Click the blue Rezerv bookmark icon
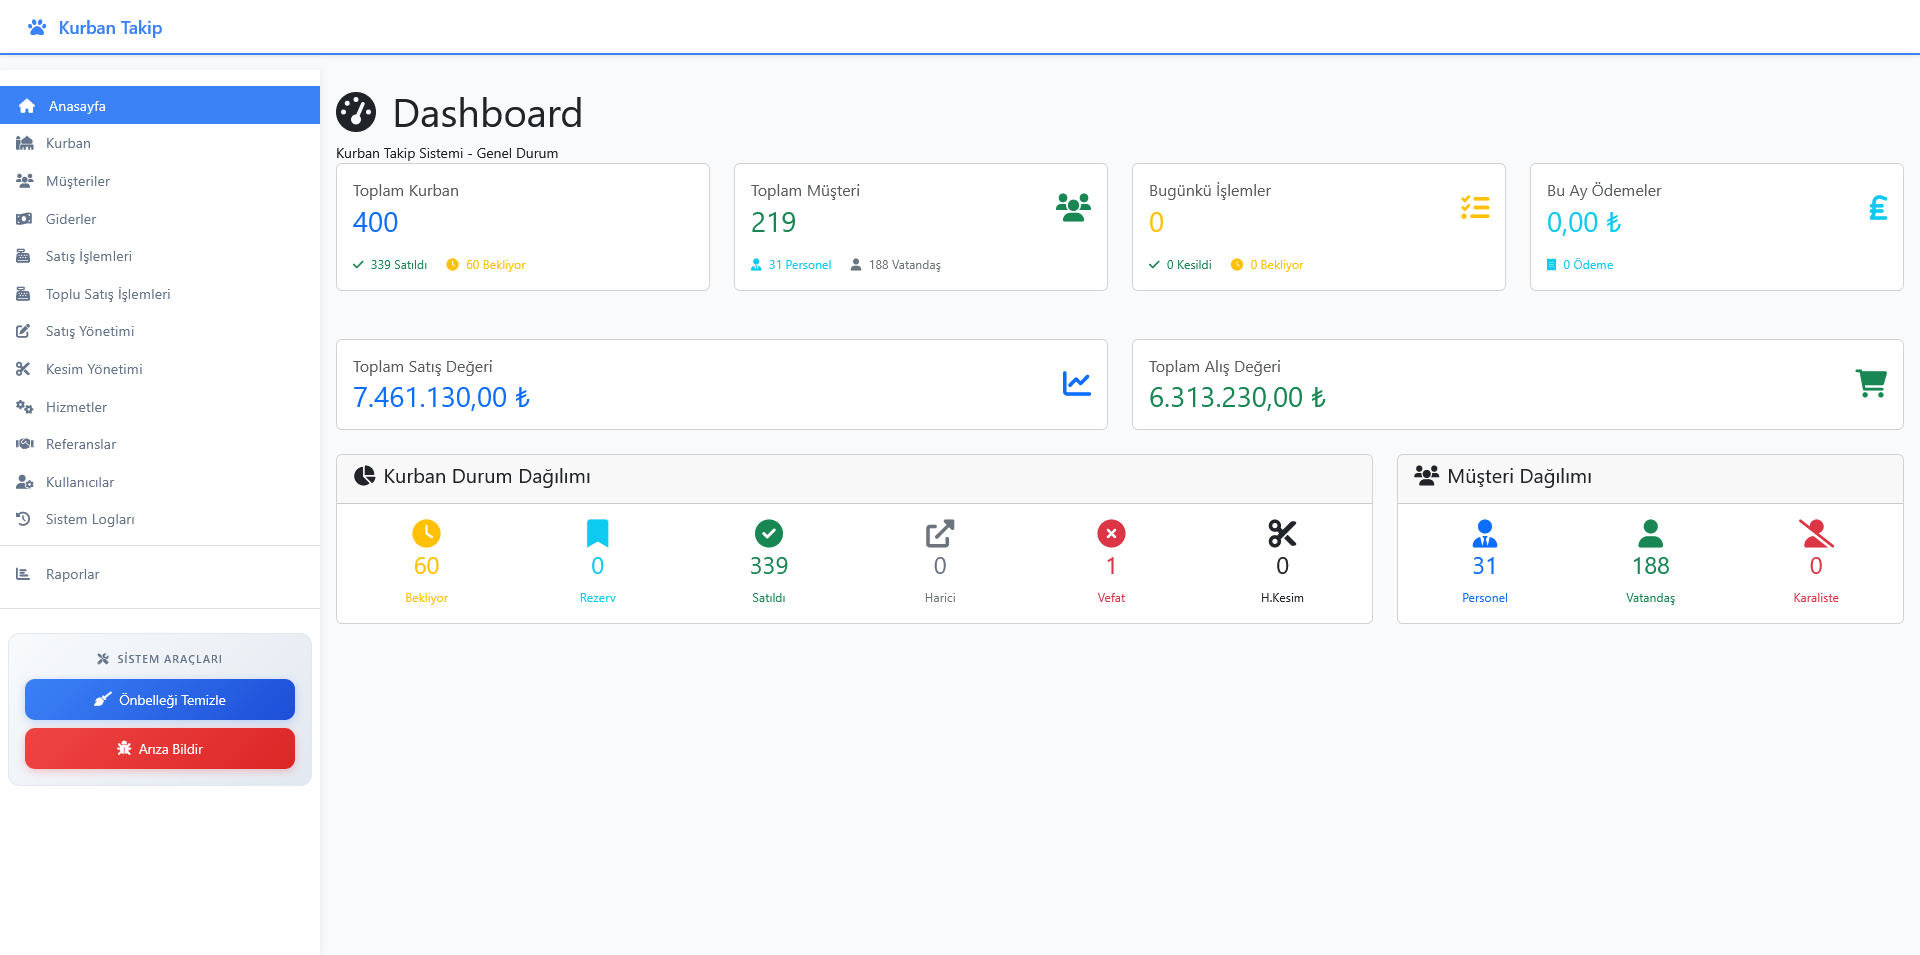 click(597, 534)
